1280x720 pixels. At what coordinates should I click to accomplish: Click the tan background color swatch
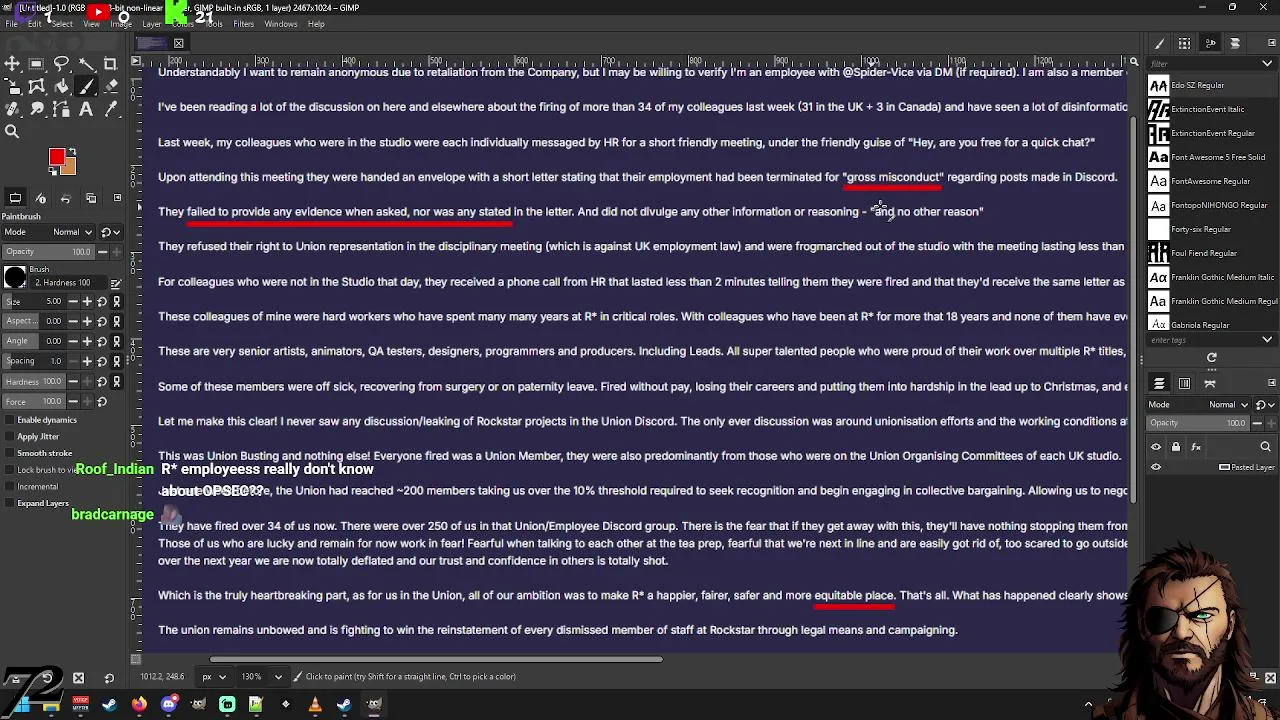[x=70, y=166]
